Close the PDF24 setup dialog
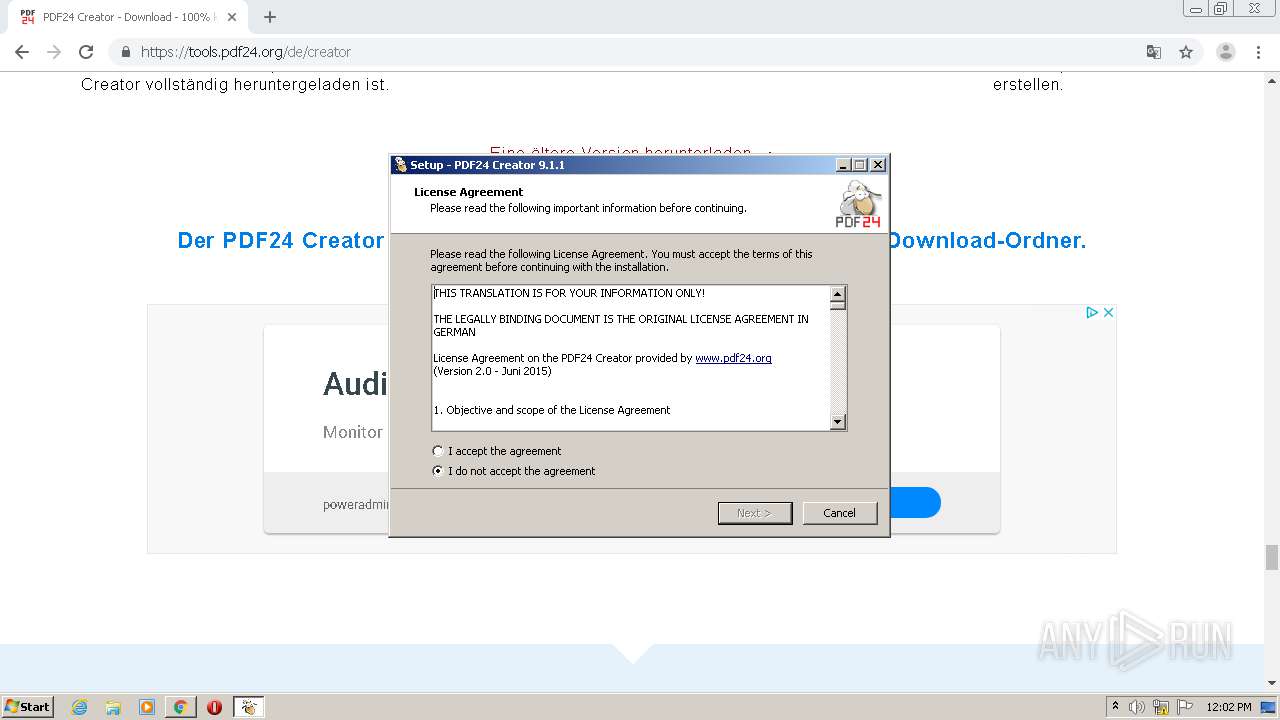The width and height of the screenshot is (1280, 720). pyautogui.click(x=877, y=165)
